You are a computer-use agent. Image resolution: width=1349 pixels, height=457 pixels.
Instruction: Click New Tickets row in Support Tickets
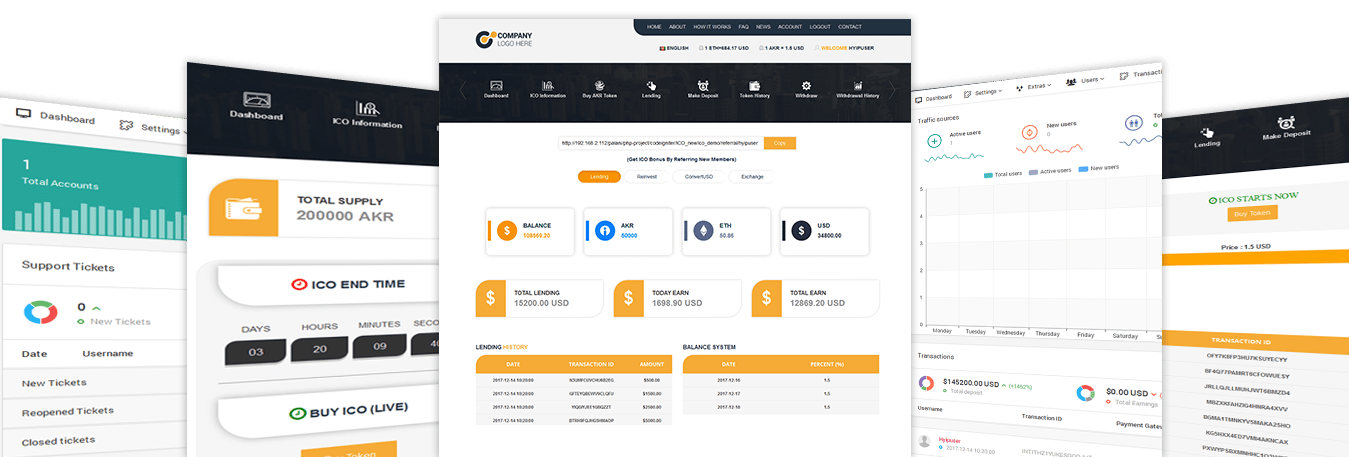coord(94,382)
